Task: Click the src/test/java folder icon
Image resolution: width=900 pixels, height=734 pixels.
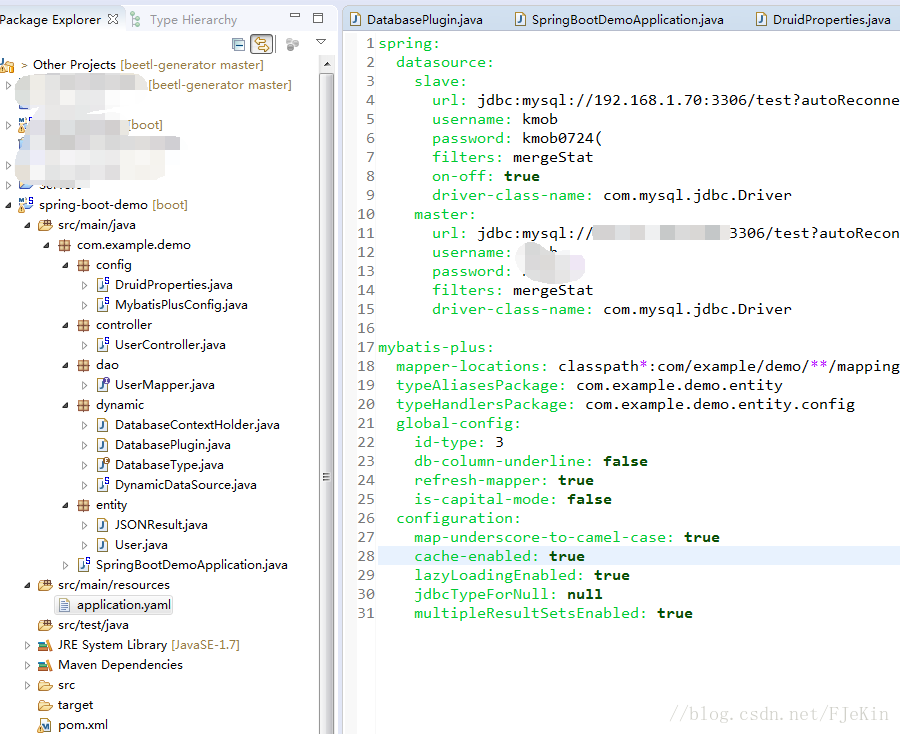Action: [x=45, y=625]
